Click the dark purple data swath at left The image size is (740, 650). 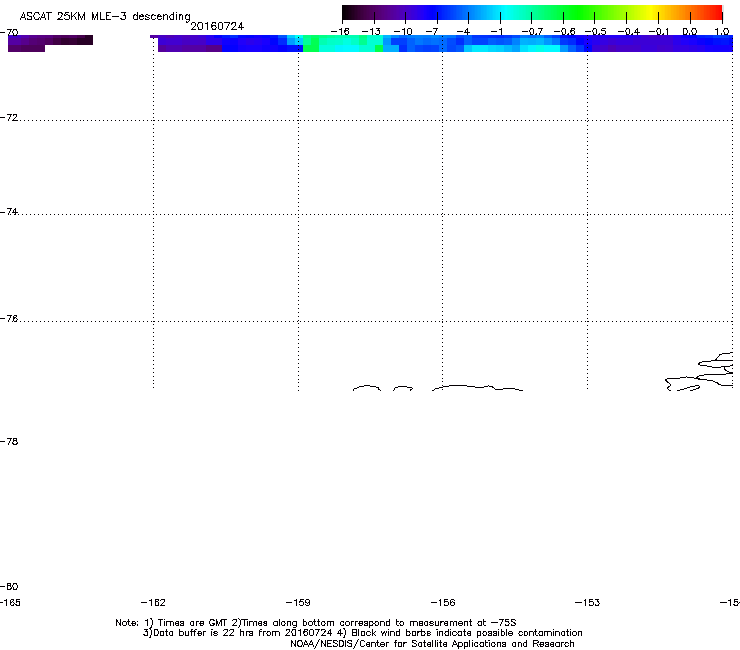click(50, 43)
